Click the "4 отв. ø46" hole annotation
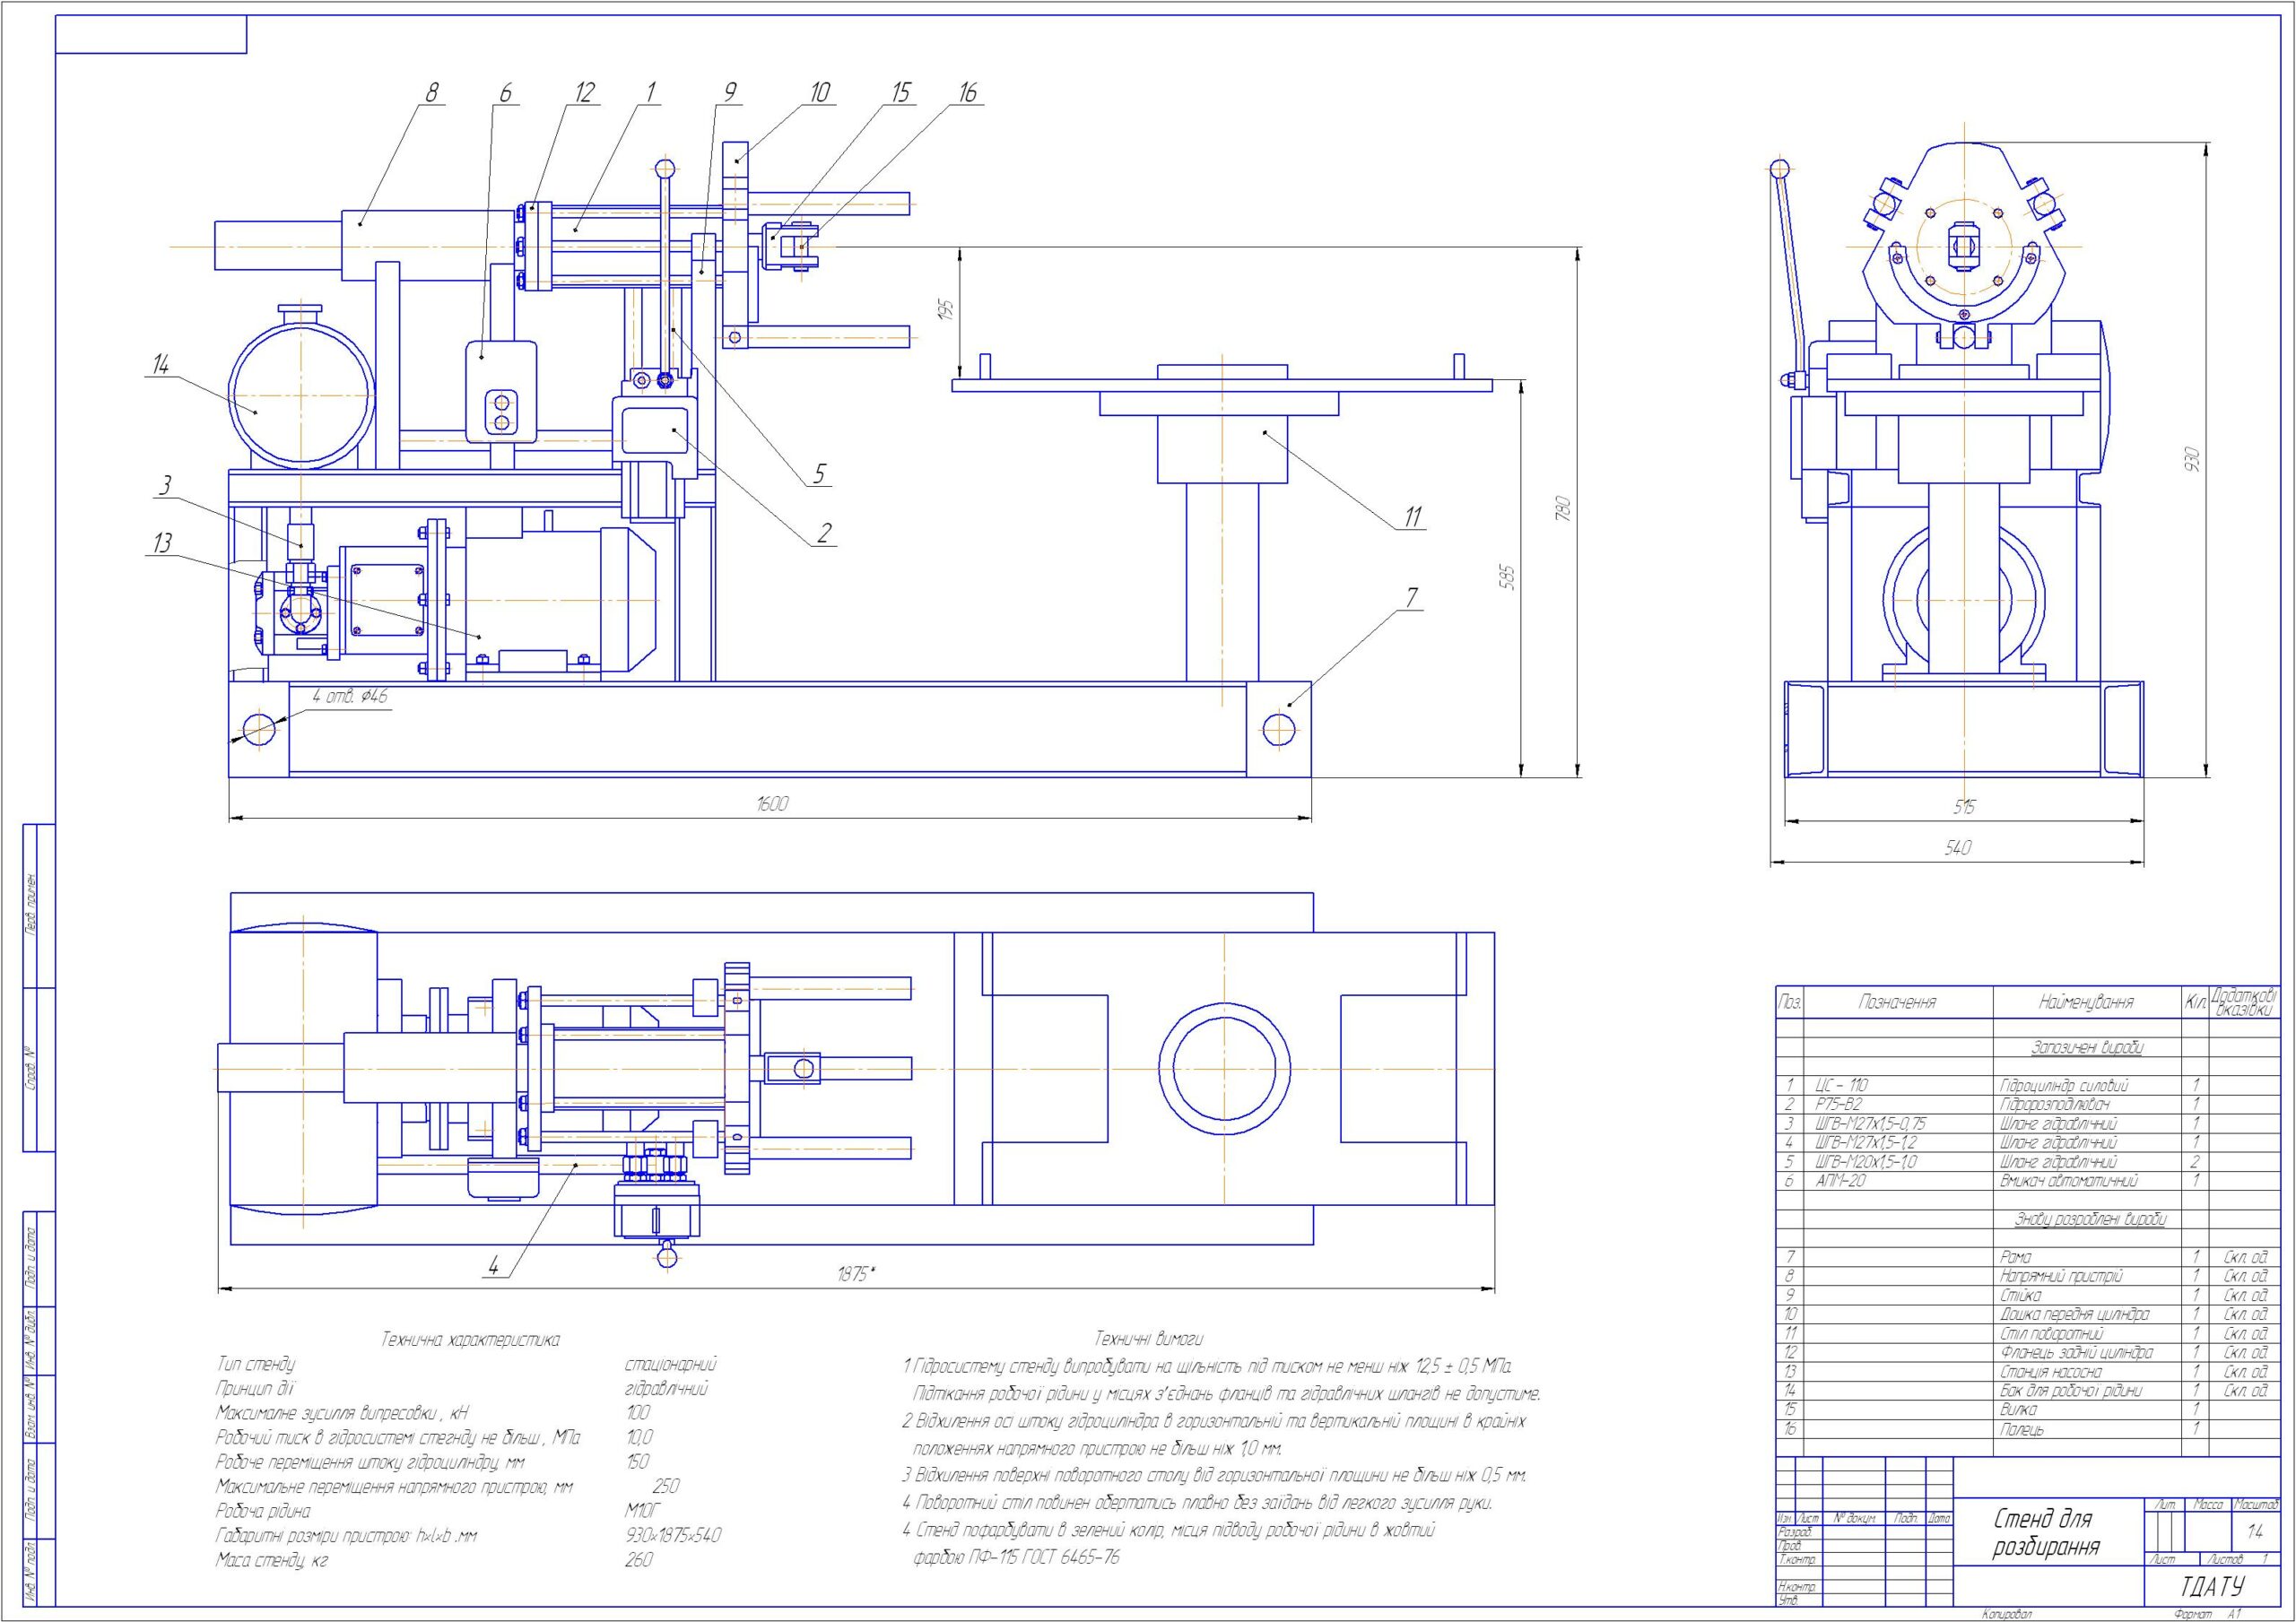The height and width of the screenshot is (1622, 2296). coord(349,696)
